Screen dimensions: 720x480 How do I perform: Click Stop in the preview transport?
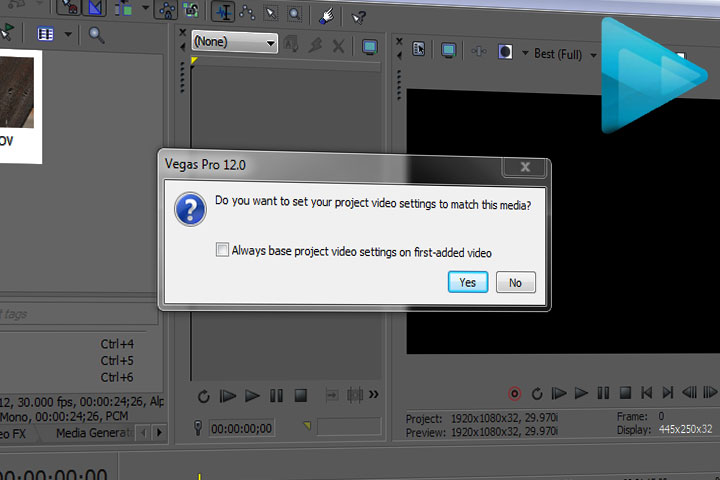(625, 393)
